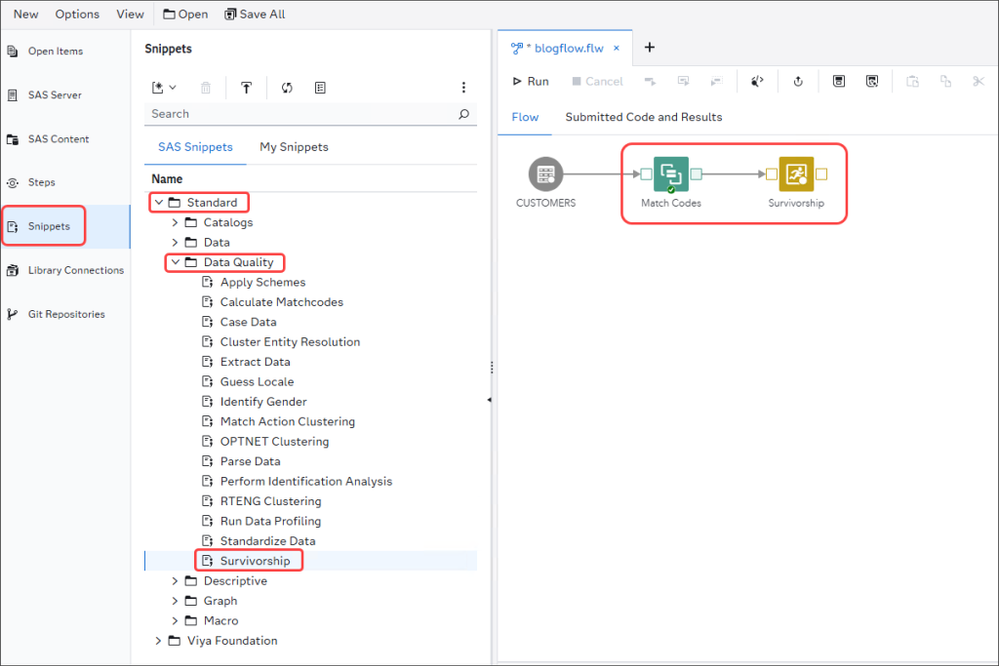Show the Steps pane
This screenshot has width=999, height=666.
point(41,182)
